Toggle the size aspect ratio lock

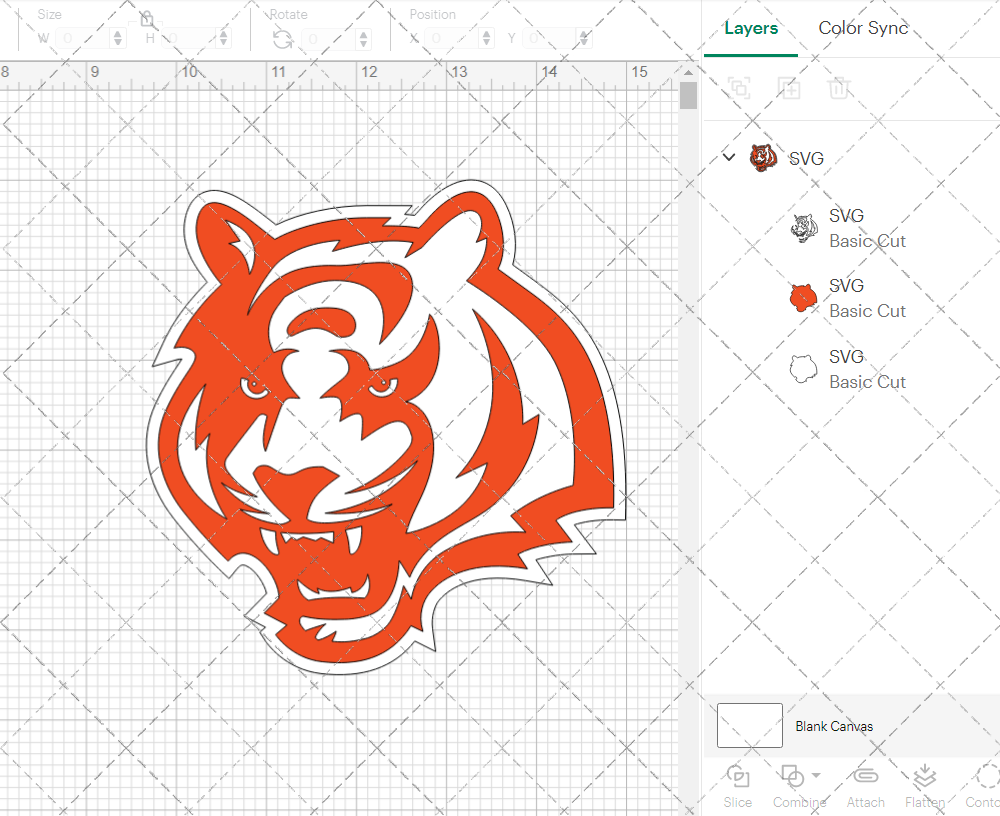click(147, 18)
